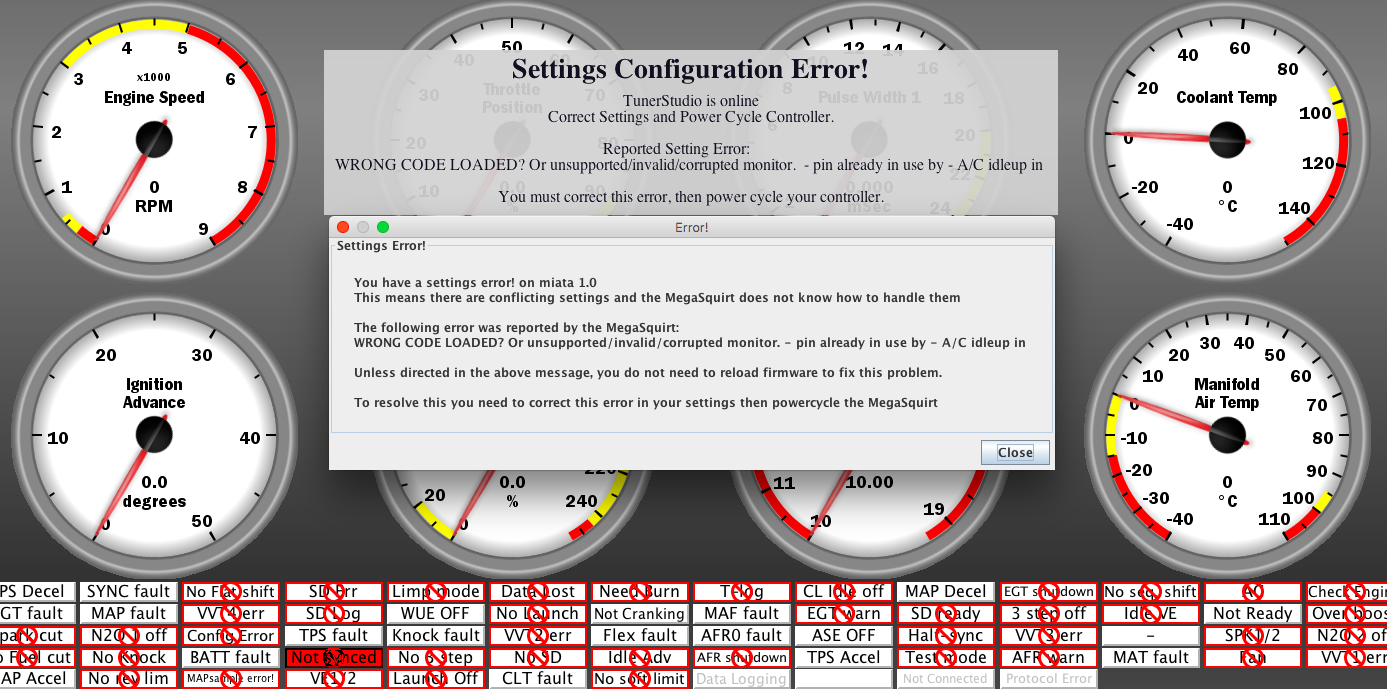Click the T-log indicator
This screenshot has width=1387, height=689.
741,591
